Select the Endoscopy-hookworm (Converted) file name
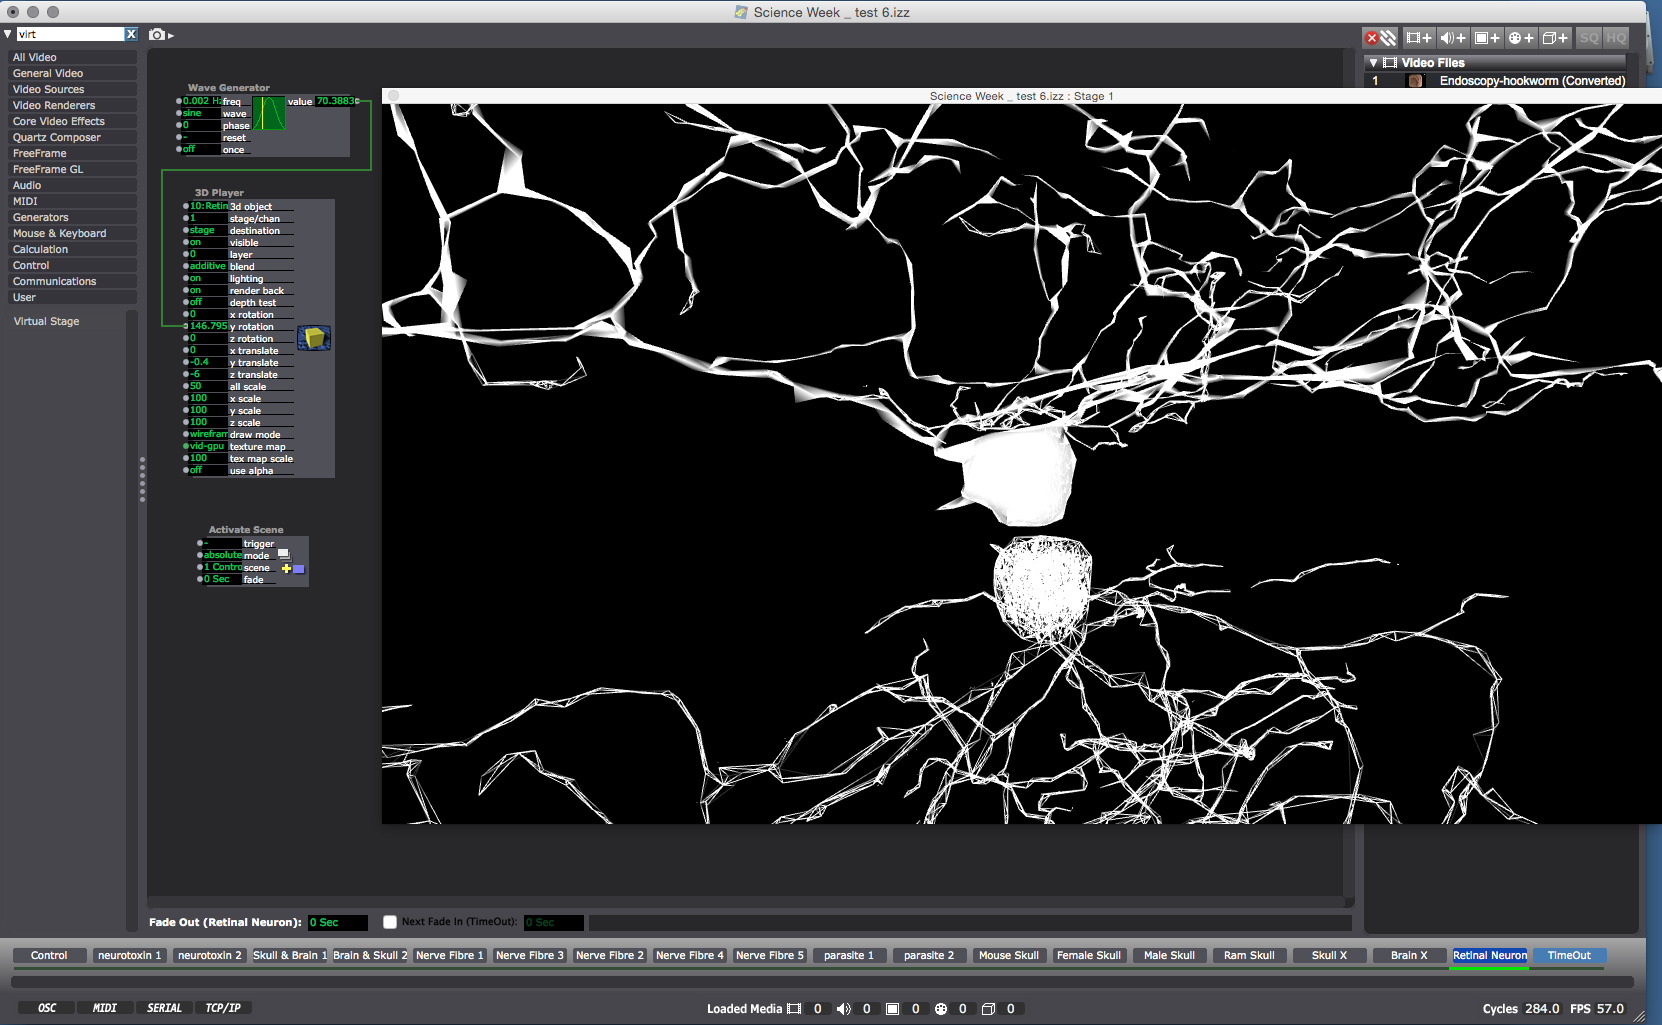 click(1532, 81)
